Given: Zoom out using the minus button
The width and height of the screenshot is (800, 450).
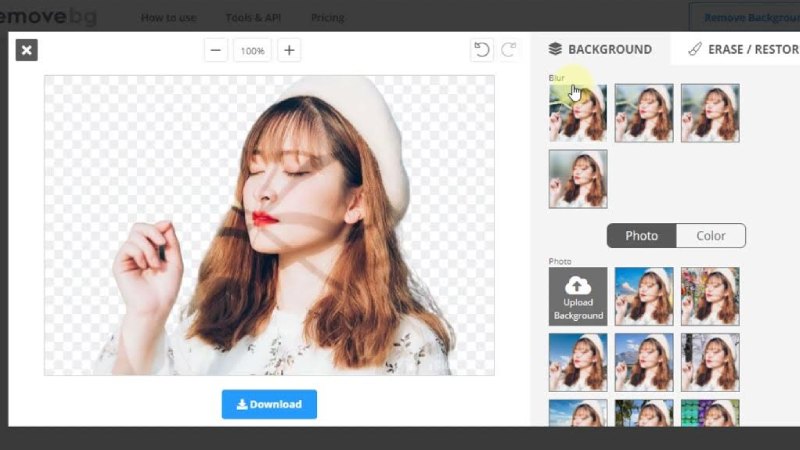Looking at the screenshot, I should point(216,50).
